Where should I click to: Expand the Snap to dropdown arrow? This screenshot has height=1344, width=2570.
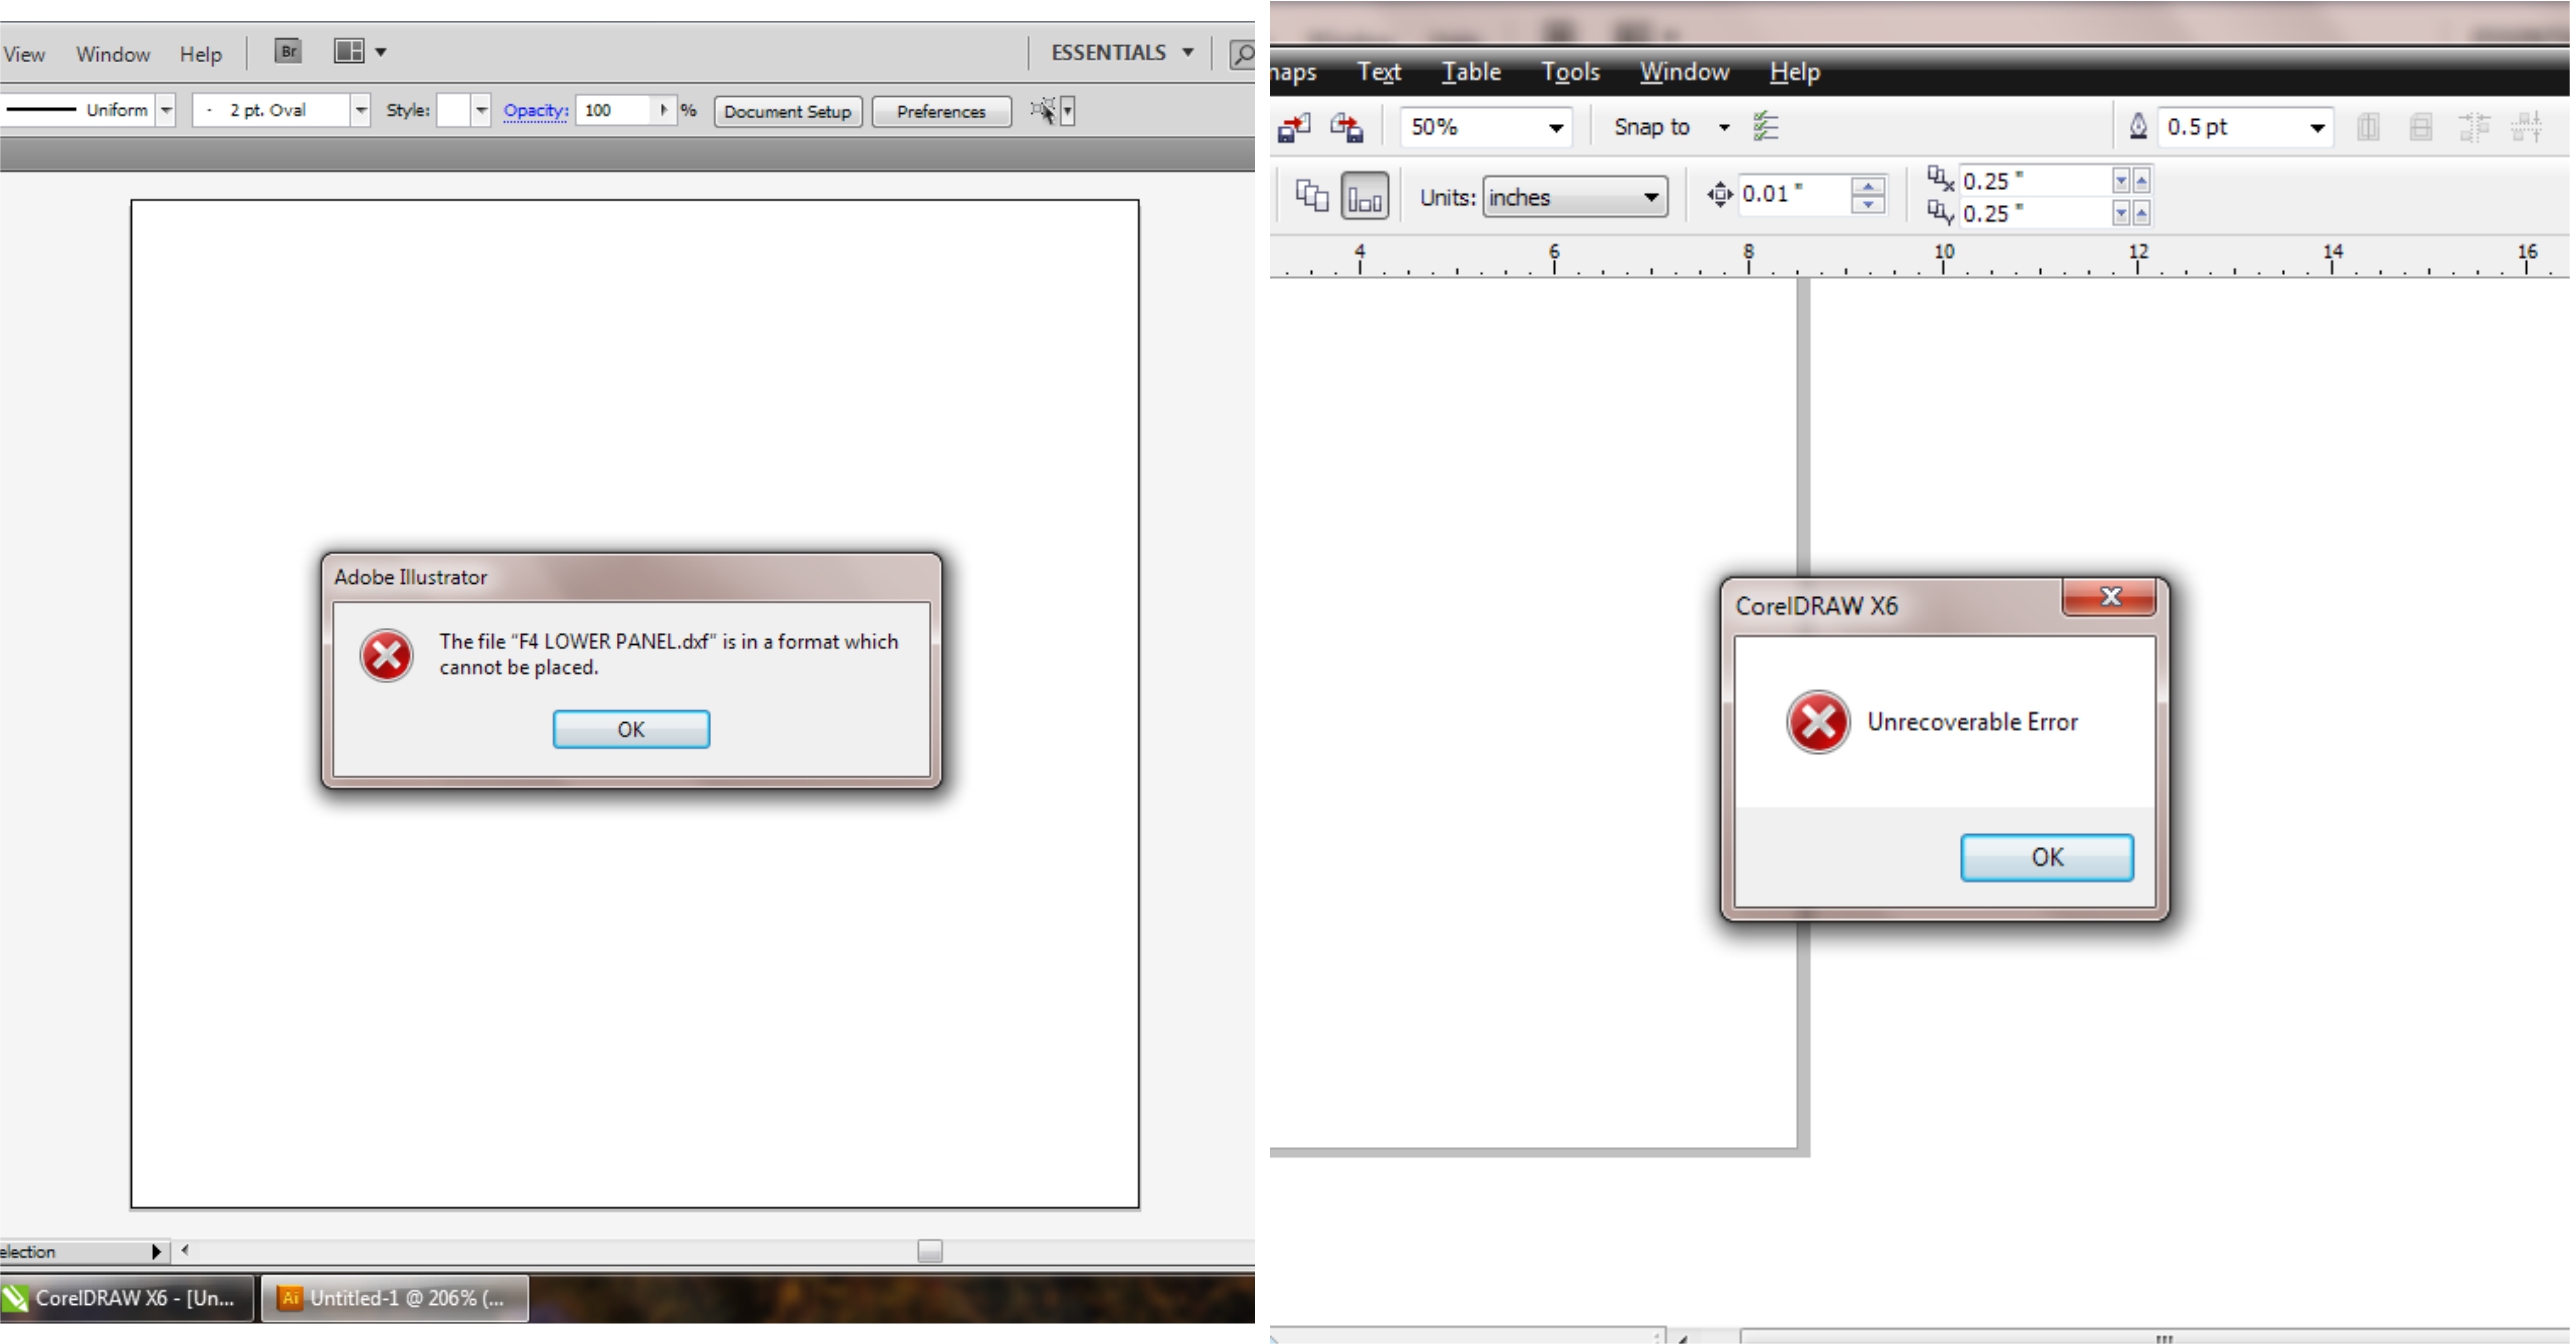coord(1724,128)
